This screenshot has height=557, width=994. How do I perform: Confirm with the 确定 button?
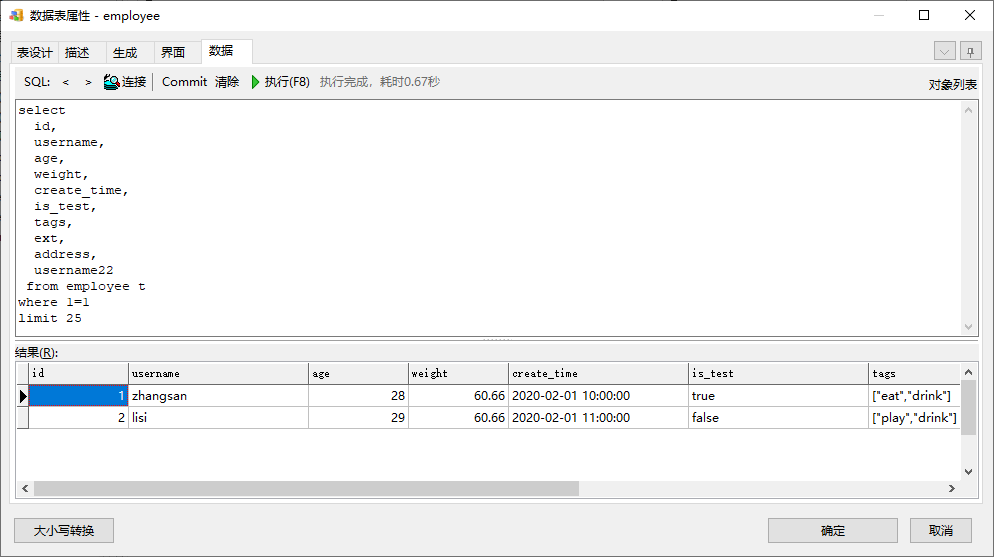coord(833,530)
